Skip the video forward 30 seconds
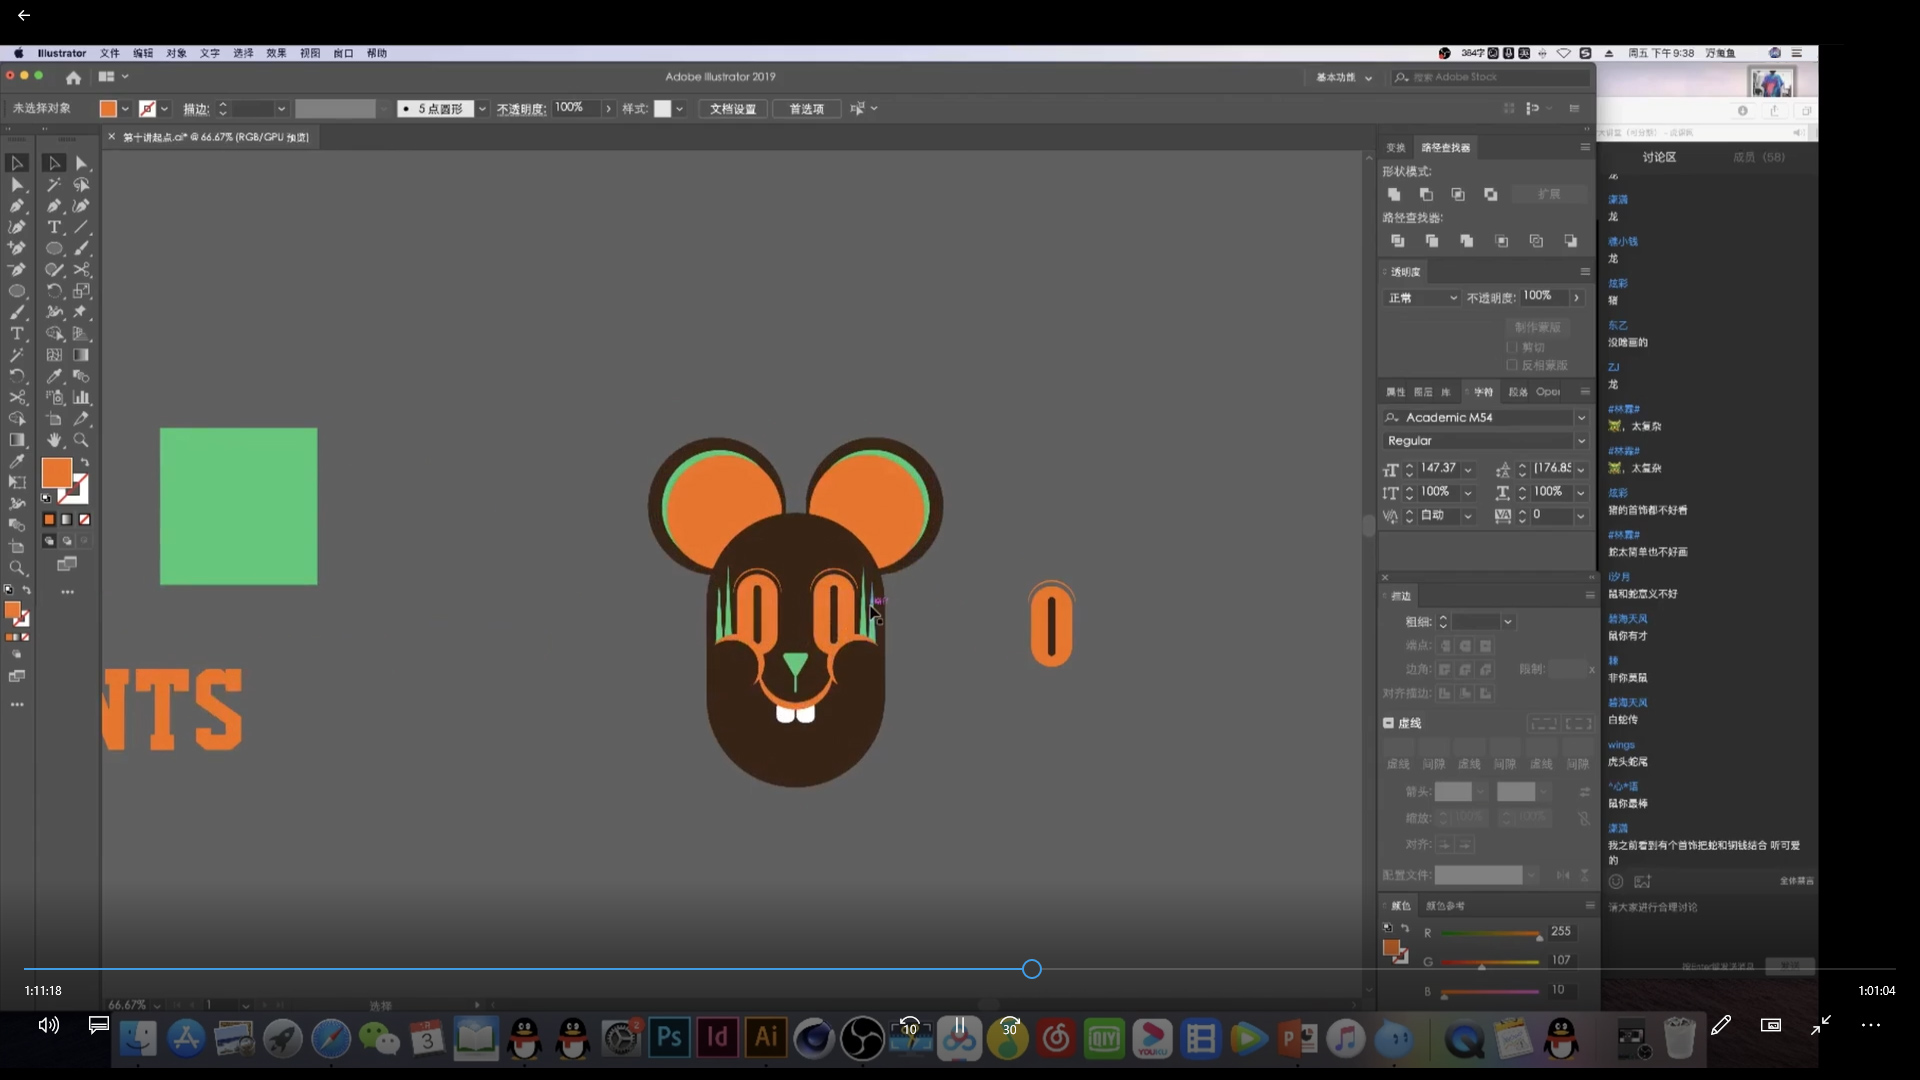 1009,1025
